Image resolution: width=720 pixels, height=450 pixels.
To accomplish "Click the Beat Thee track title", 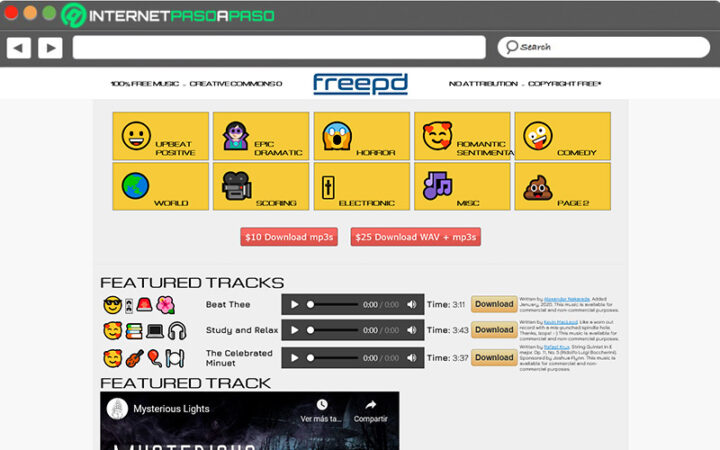I will (x=228, y=304).
